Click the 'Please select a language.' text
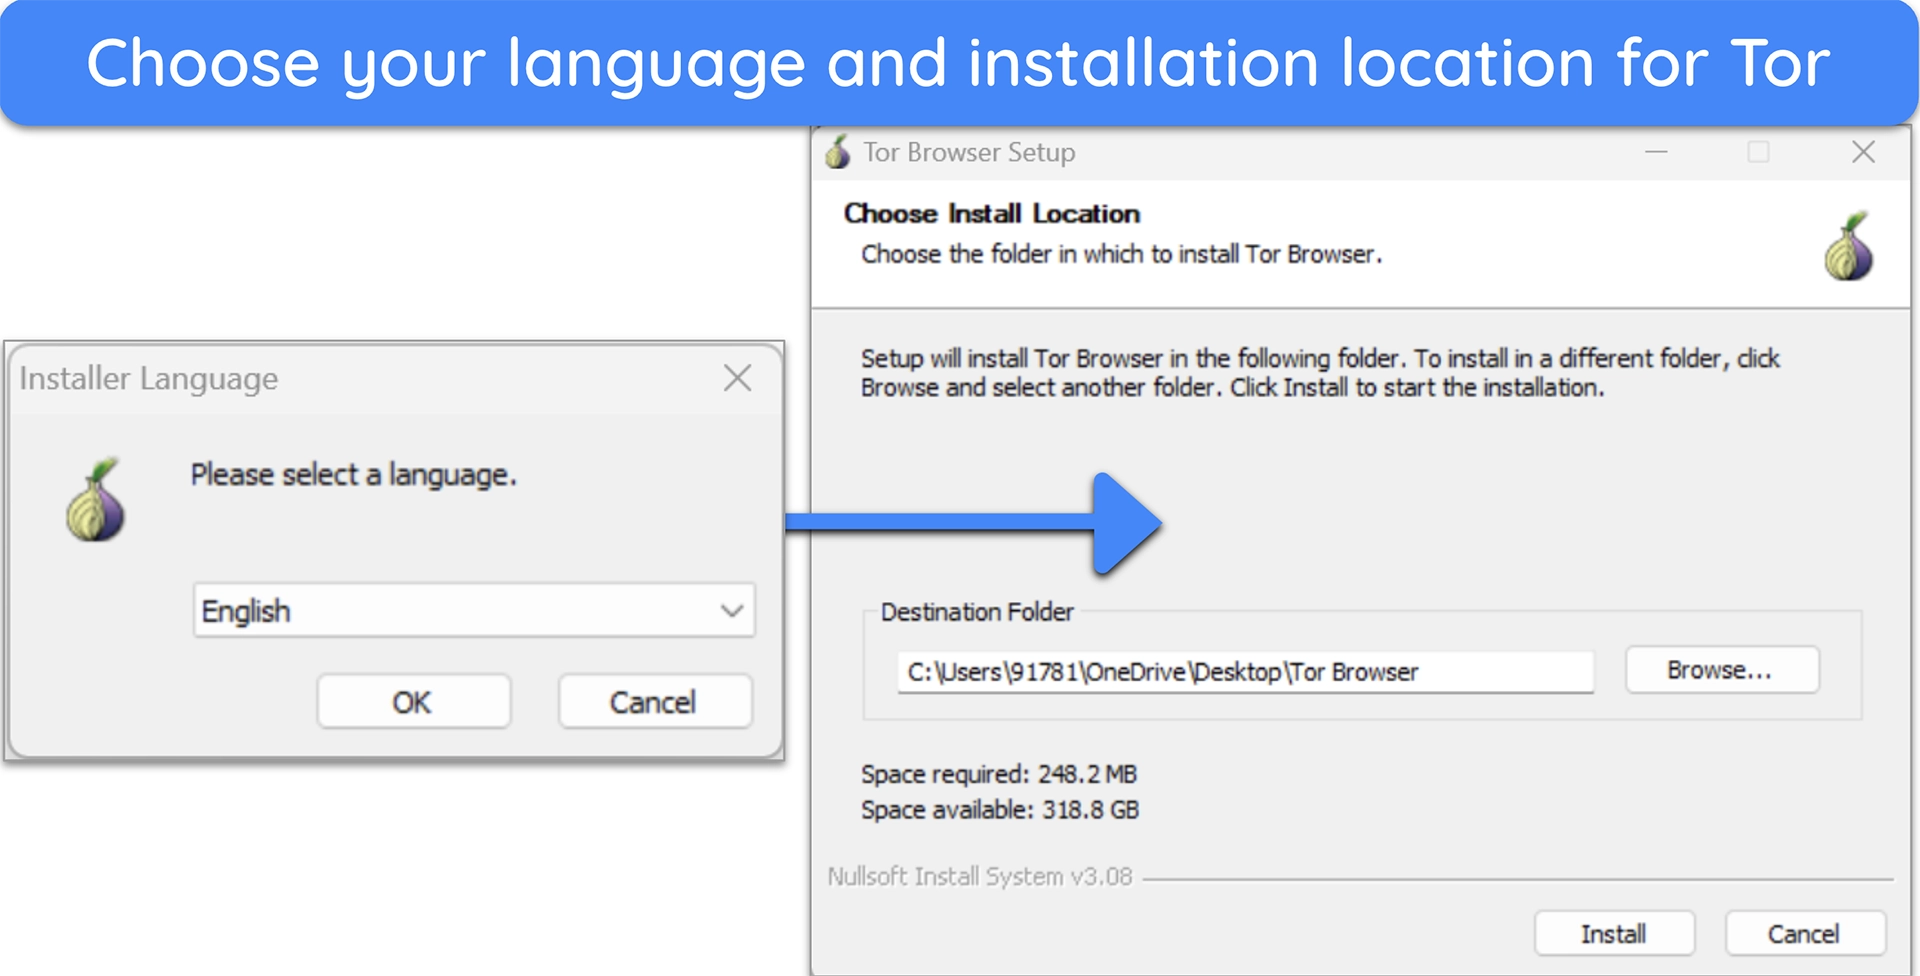Screen dimensions: 1920x976 pos(353,474)
